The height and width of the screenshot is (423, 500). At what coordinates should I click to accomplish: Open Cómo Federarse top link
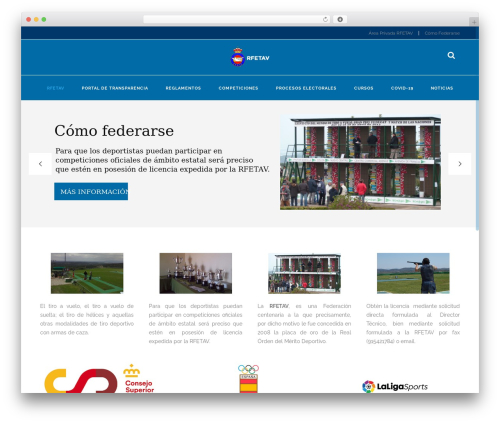[x=442, y=33]
